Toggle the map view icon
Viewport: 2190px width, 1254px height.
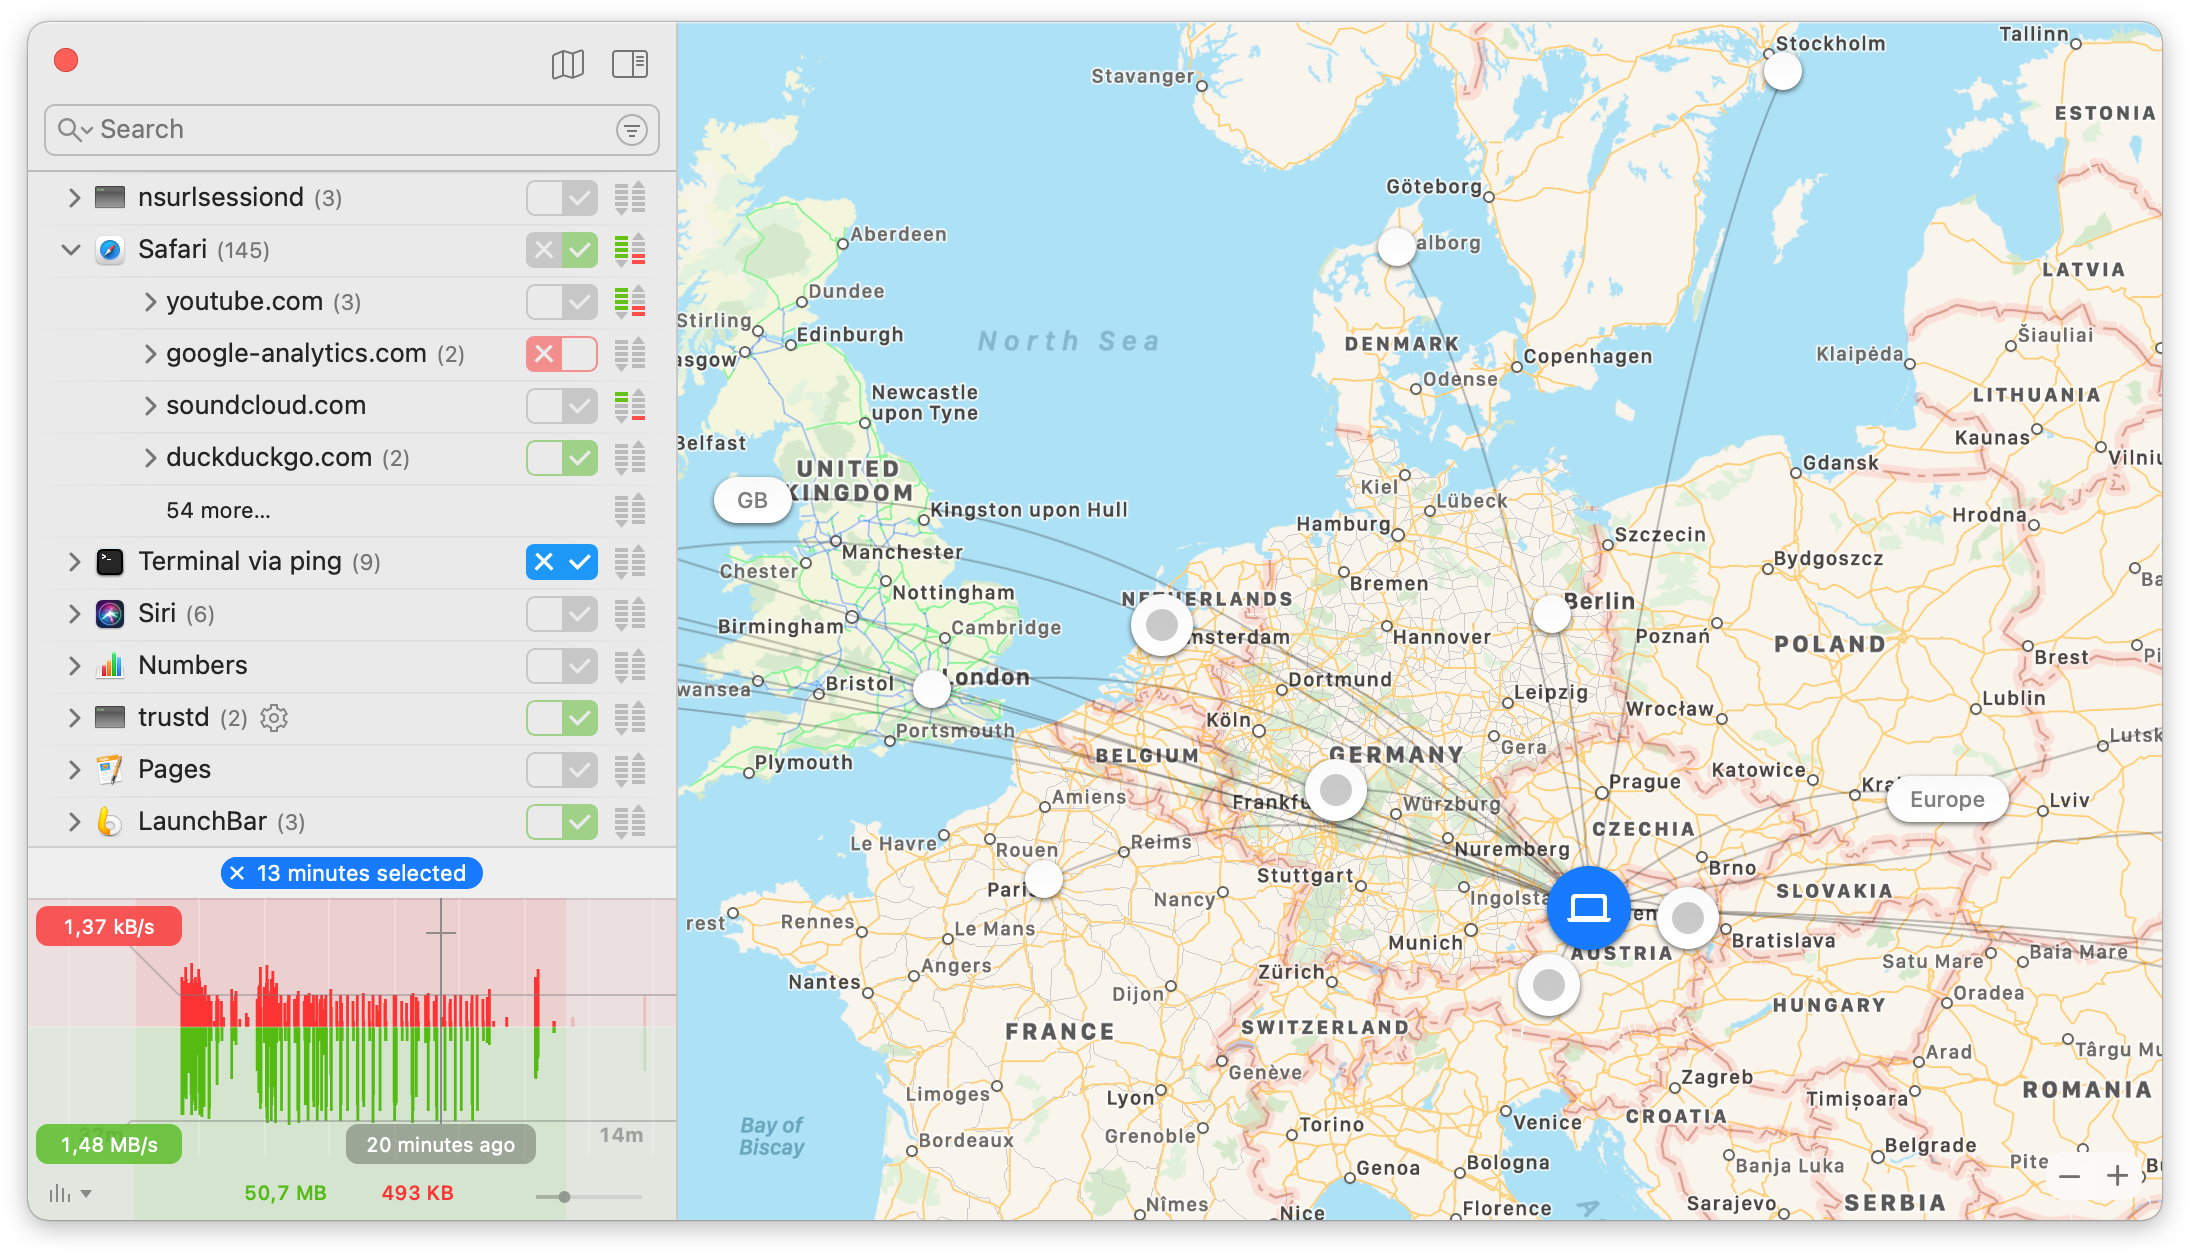(567, 65)
